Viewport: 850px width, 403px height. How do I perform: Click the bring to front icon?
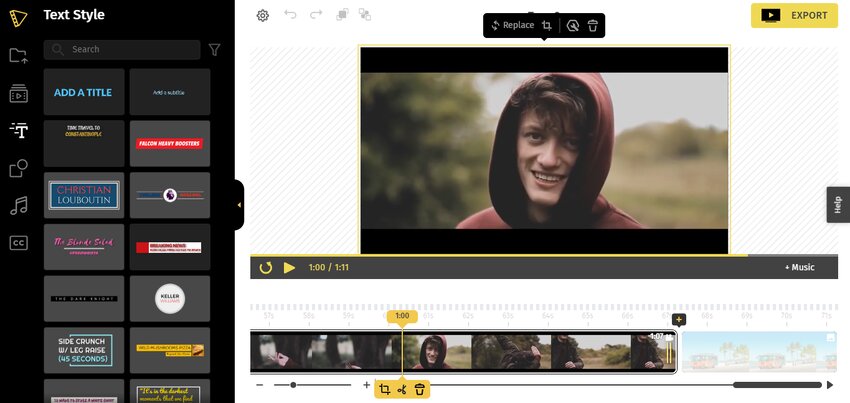(342, 15)
